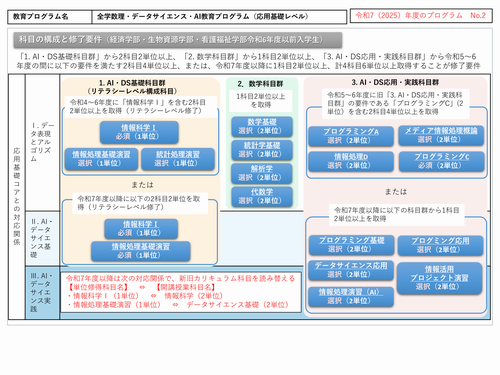Open the プログラミングA subject box

[x=351, y=136]
